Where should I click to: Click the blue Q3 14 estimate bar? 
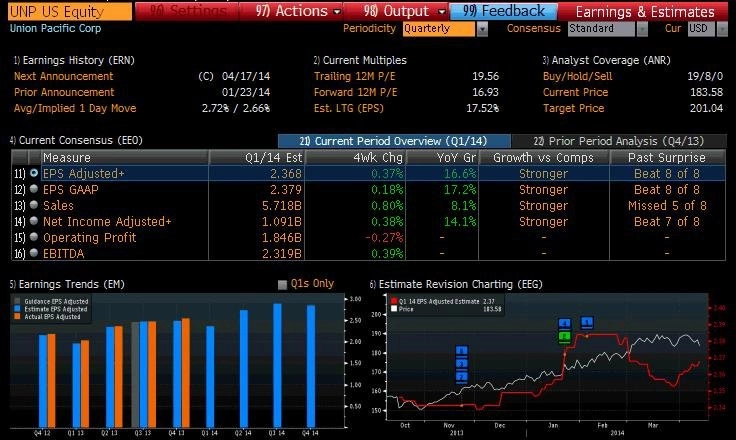click(x=277, y=365)
